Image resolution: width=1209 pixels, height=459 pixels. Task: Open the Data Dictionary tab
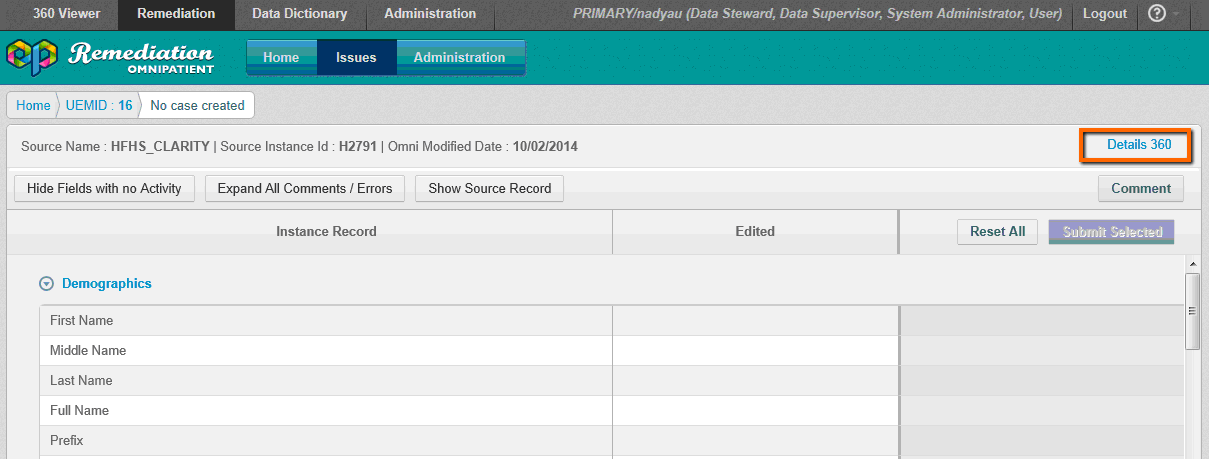coord(299,14)
